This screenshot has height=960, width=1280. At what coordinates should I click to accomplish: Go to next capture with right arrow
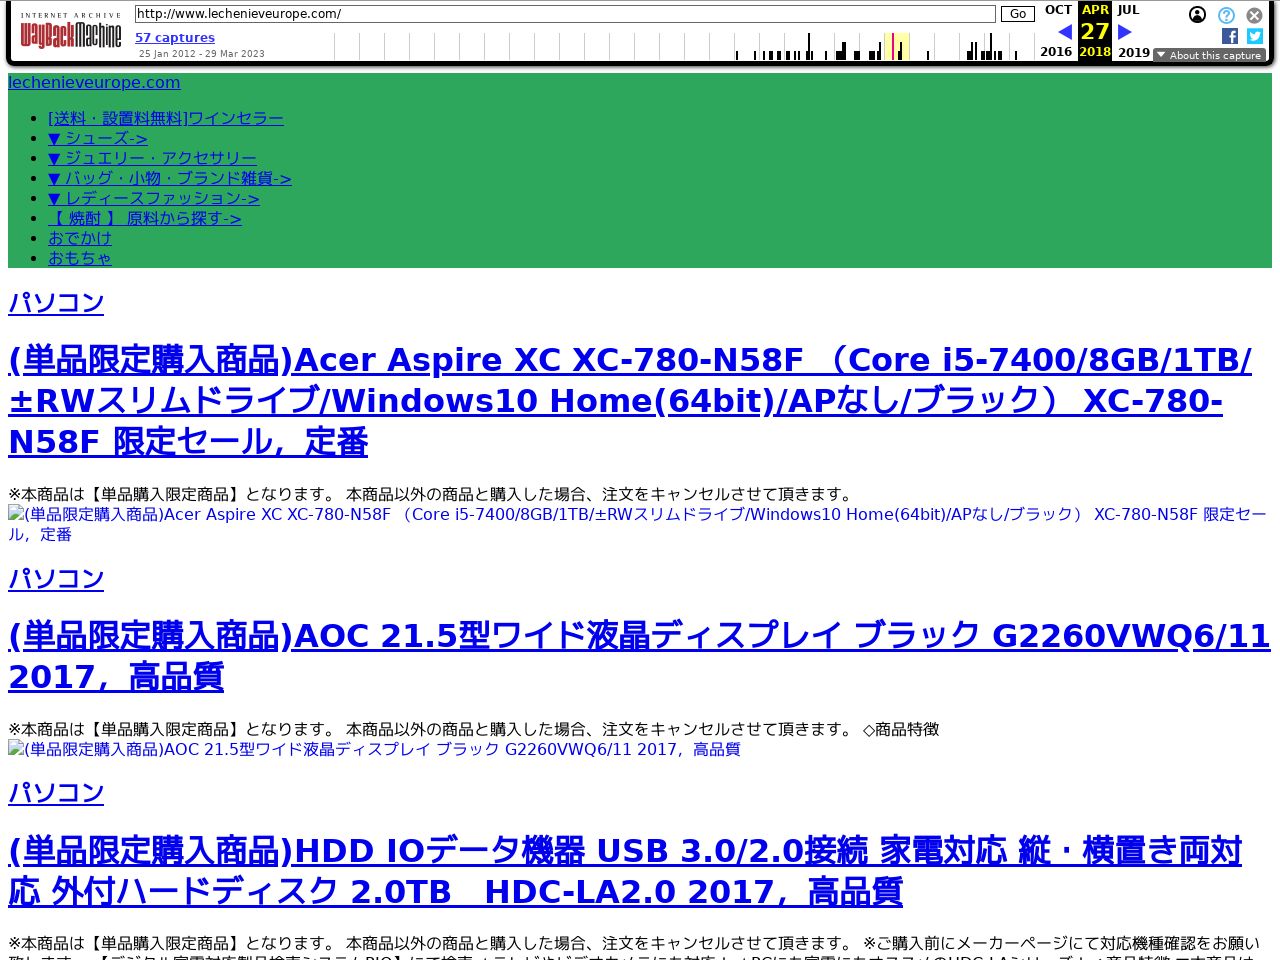1124,32
